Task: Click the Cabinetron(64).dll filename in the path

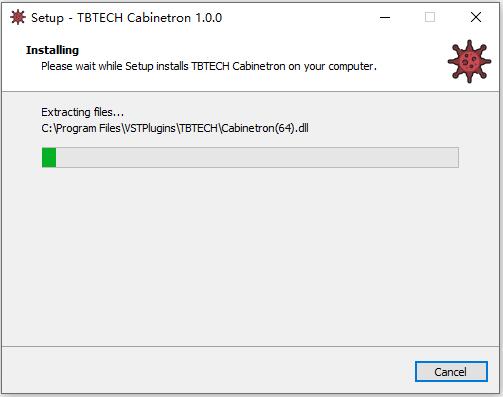Action: [x=265, y=128]
